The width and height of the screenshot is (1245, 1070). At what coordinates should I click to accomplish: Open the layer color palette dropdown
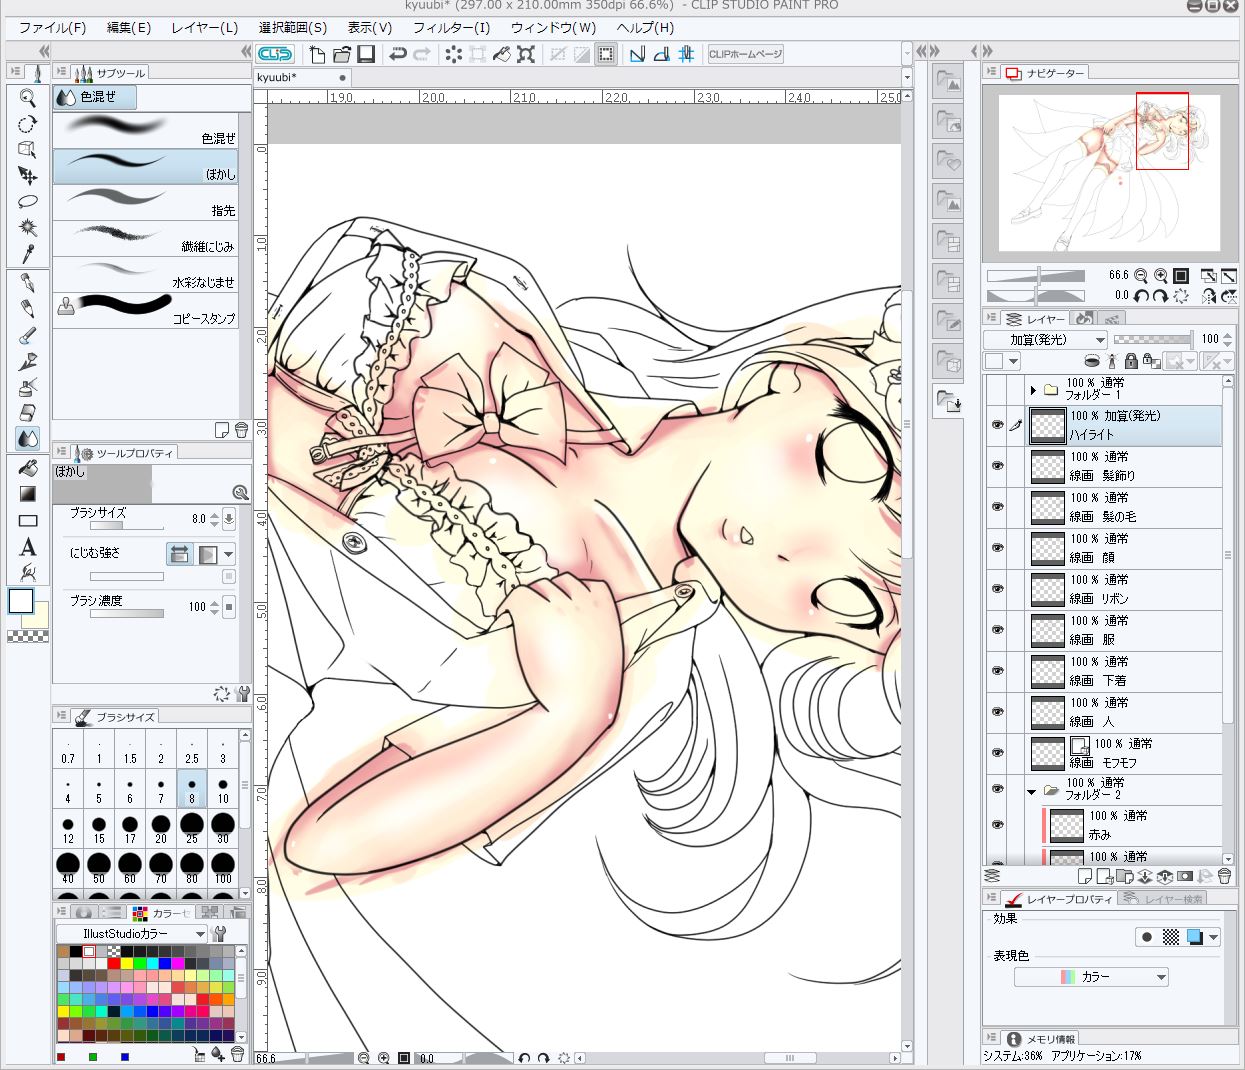[1002, 361]
